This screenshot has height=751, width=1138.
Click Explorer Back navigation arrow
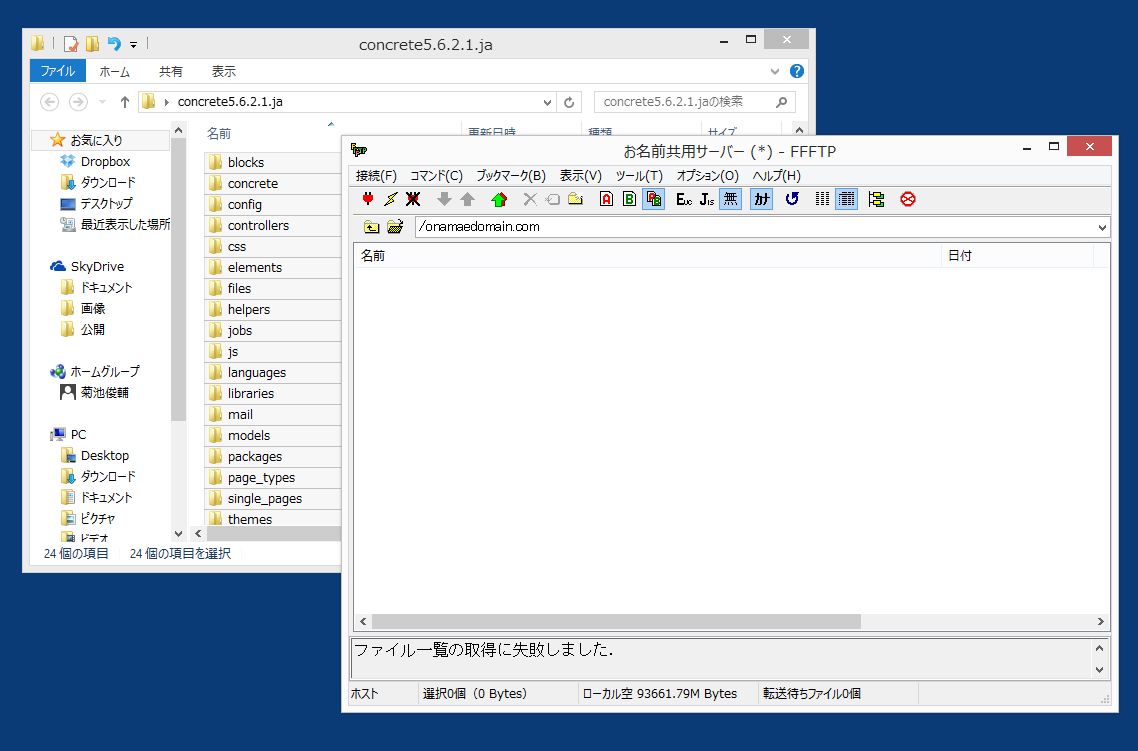click(49, 102)
